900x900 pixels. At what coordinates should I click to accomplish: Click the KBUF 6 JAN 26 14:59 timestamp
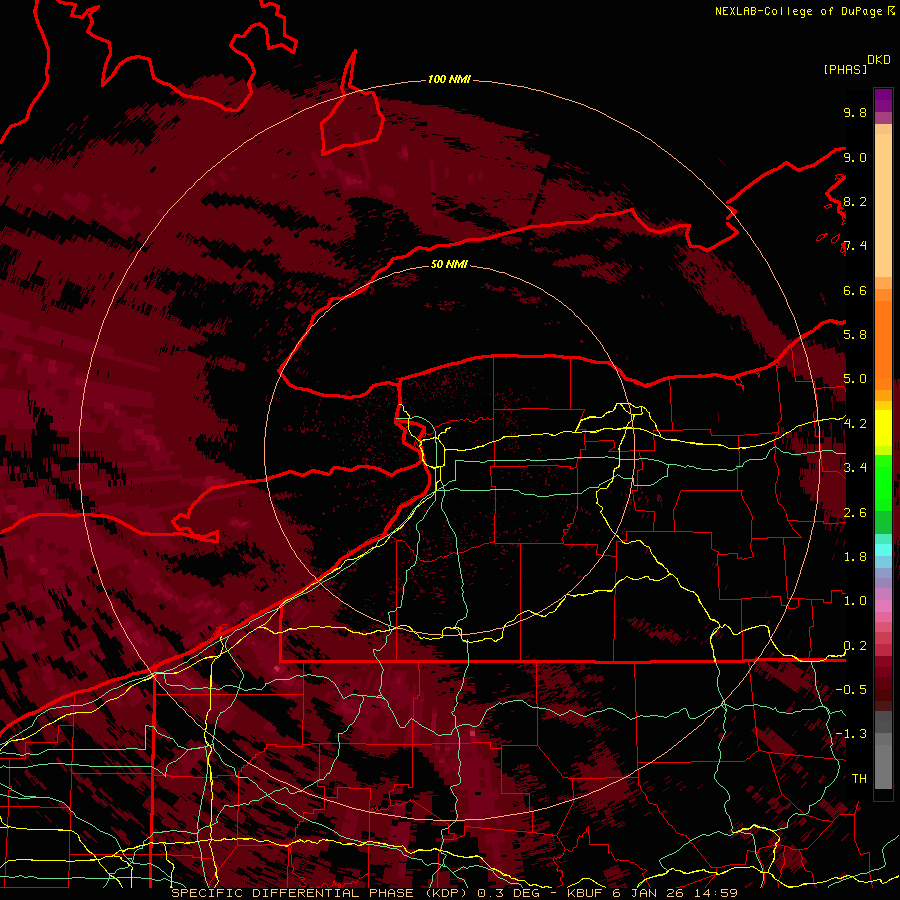tap(653, 893)
